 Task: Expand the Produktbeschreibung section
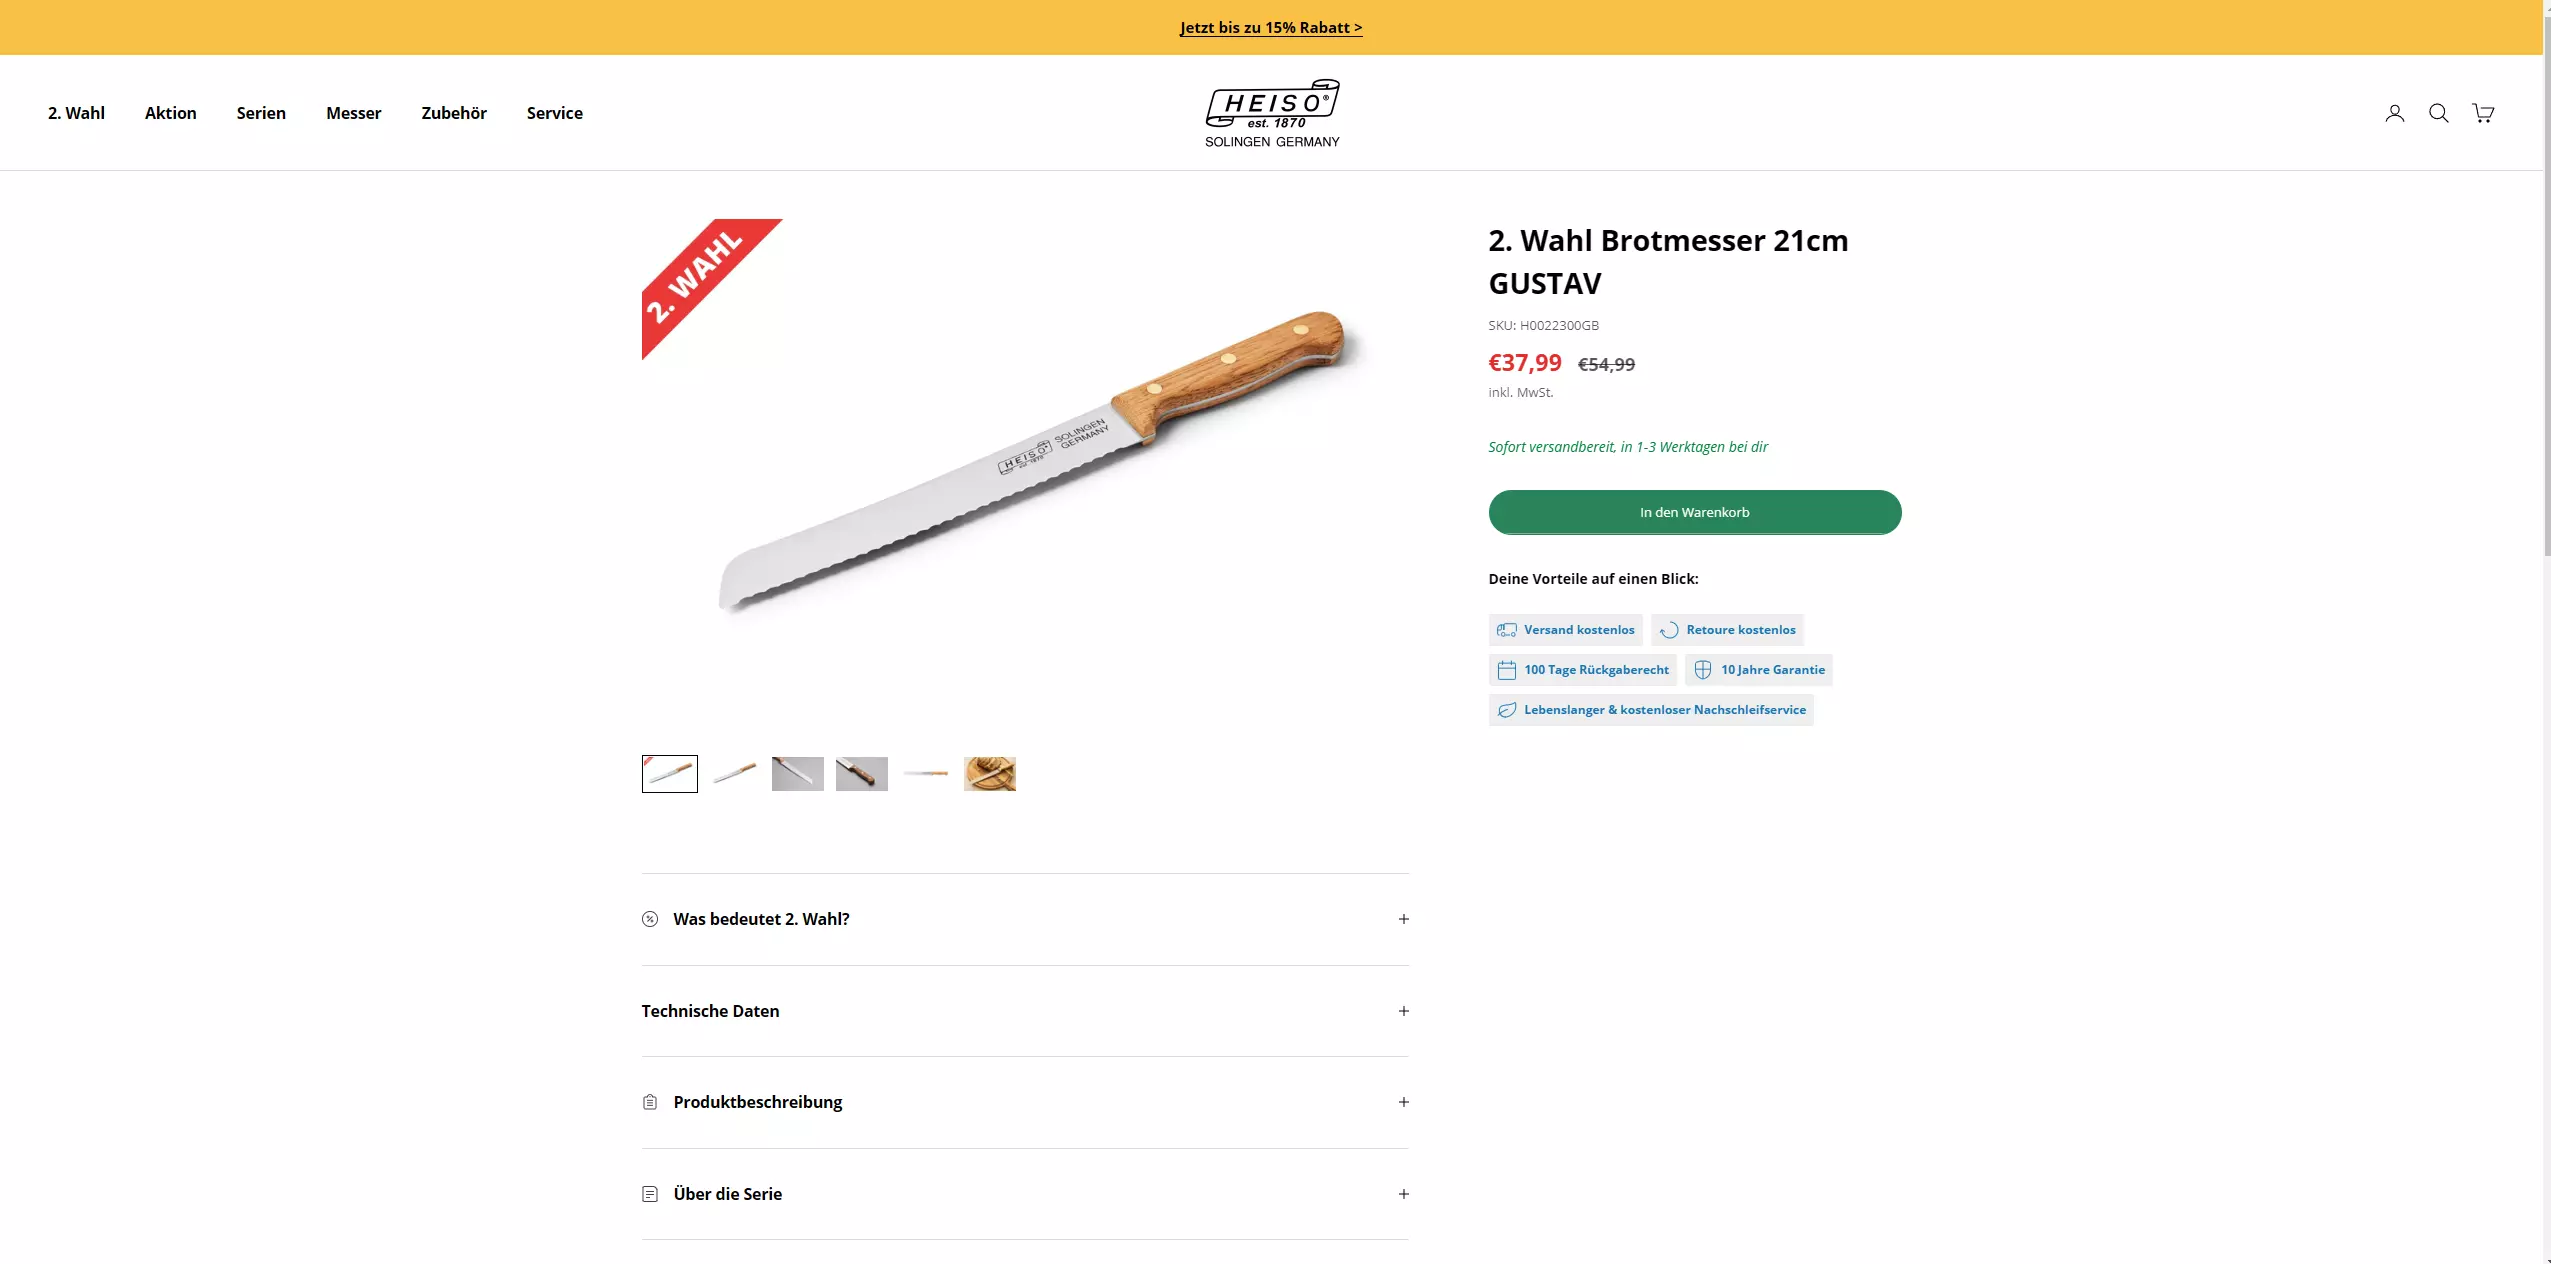[1025, 1102]
